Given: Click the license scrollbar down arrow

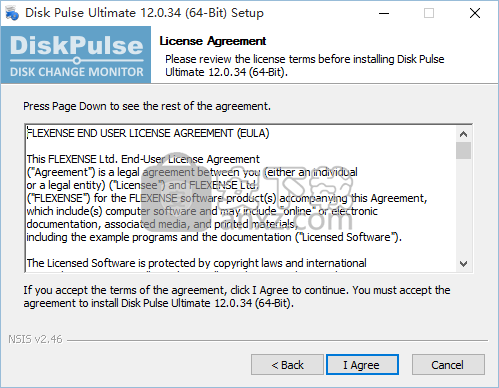Looking at the screenshot, I should tap(463, 264).
